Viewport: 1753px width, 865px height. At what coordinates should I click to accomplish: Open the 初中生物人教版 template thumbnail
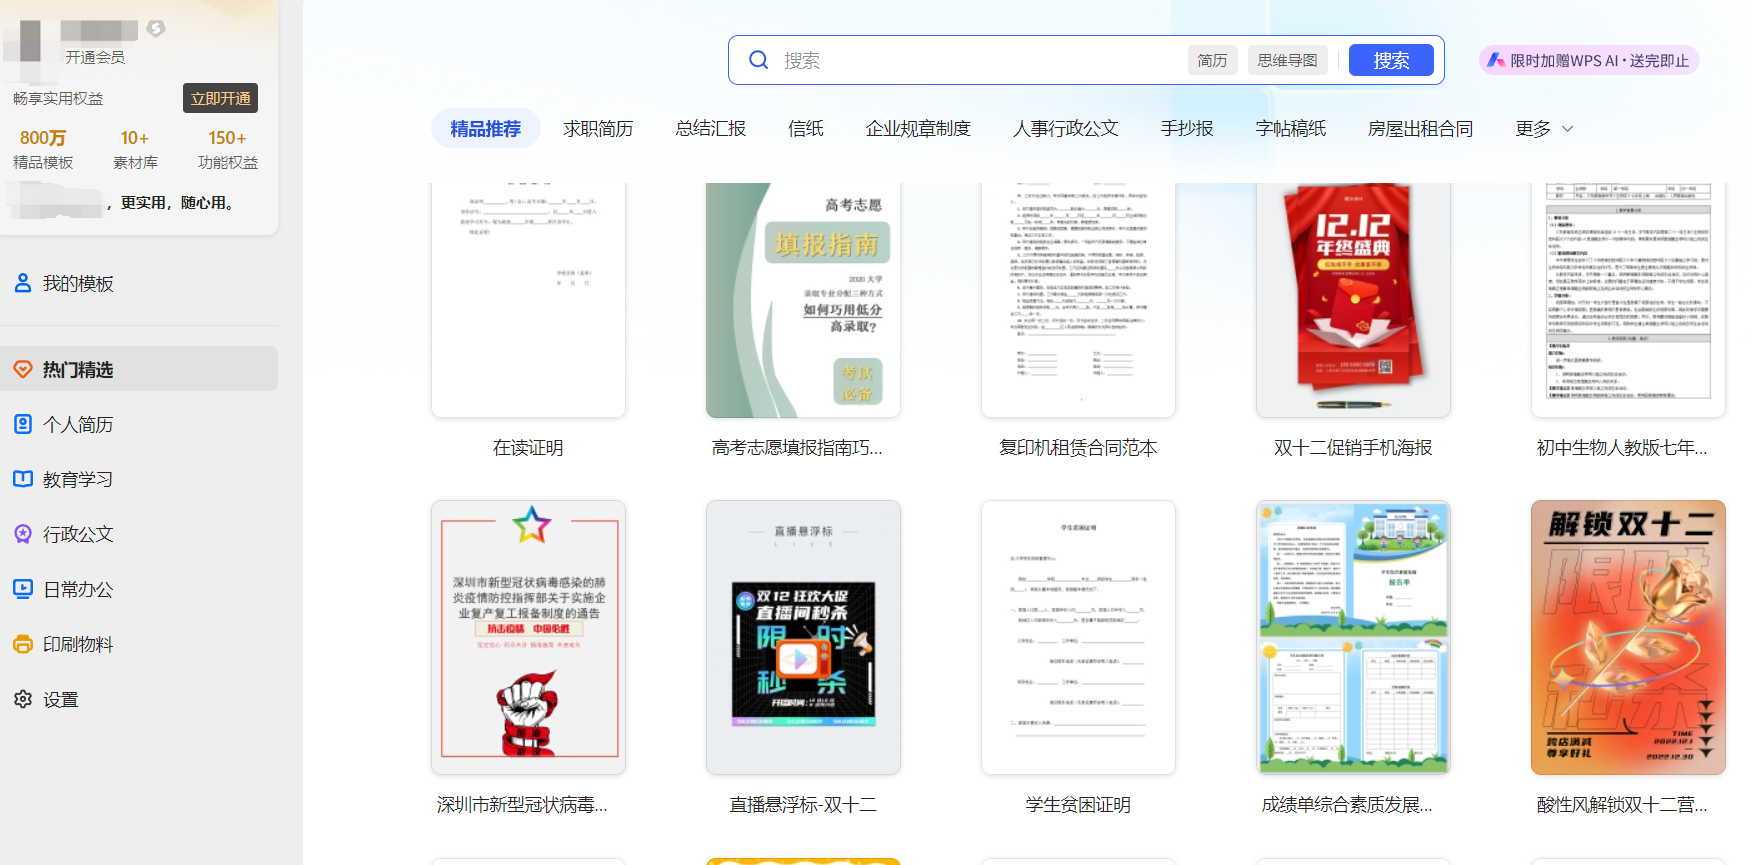pyautogui.click(x=1628, y=300)
